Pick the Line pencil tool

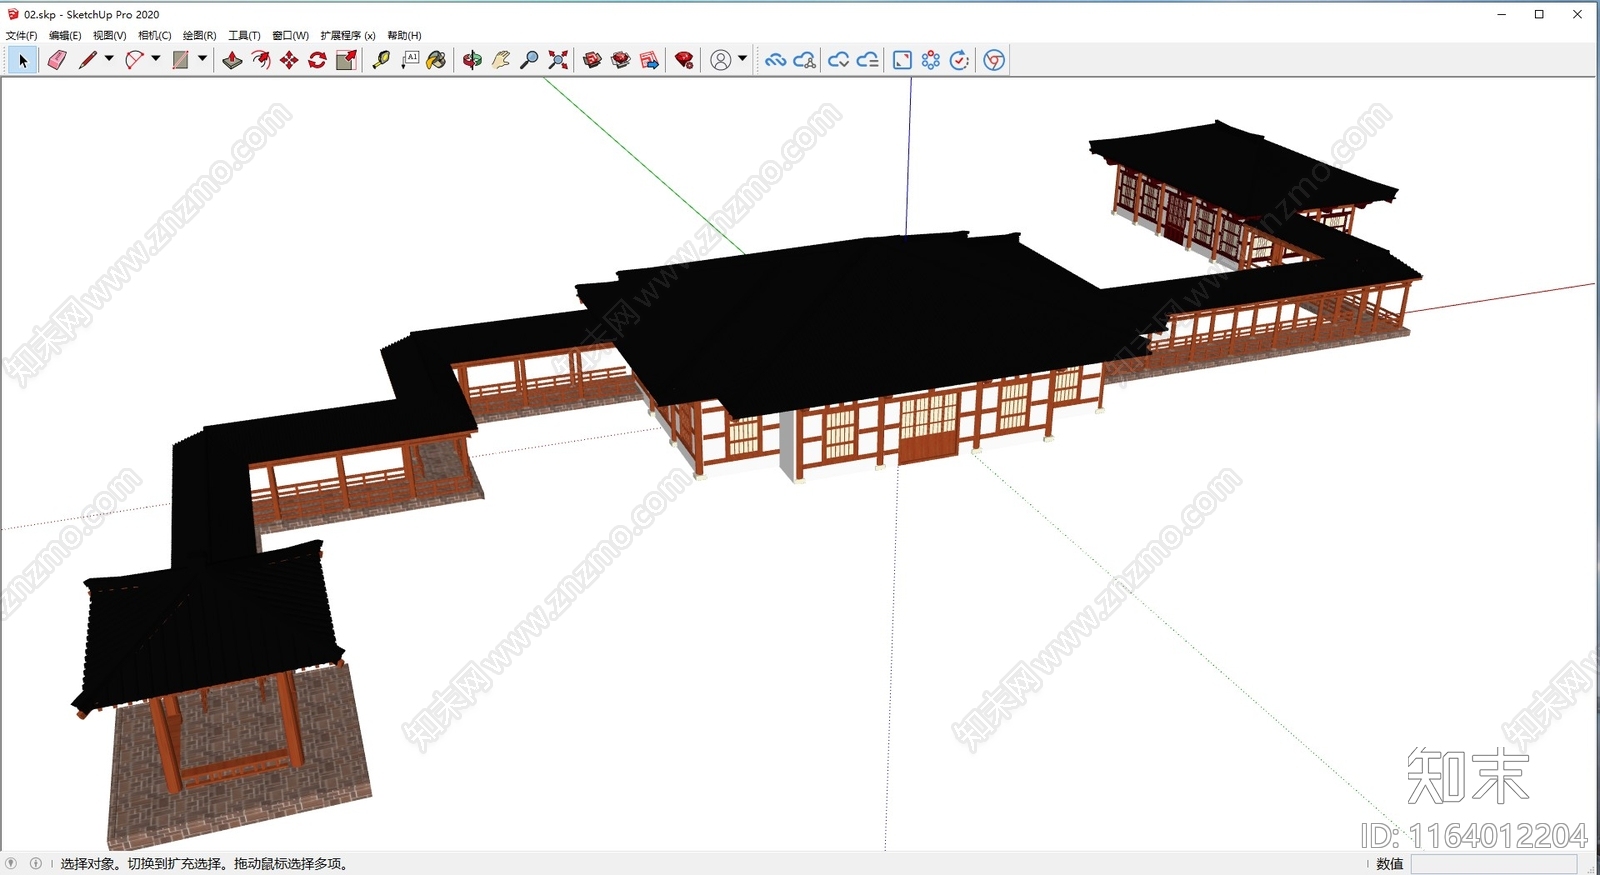click(88, 60)
